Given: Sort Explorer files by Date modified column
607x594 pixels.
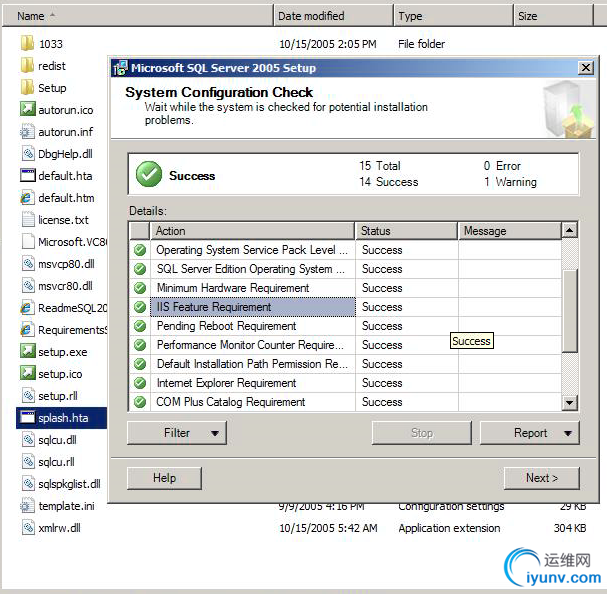Looking at the screenshot, I should pyautogui.click(x=333, y=16).
